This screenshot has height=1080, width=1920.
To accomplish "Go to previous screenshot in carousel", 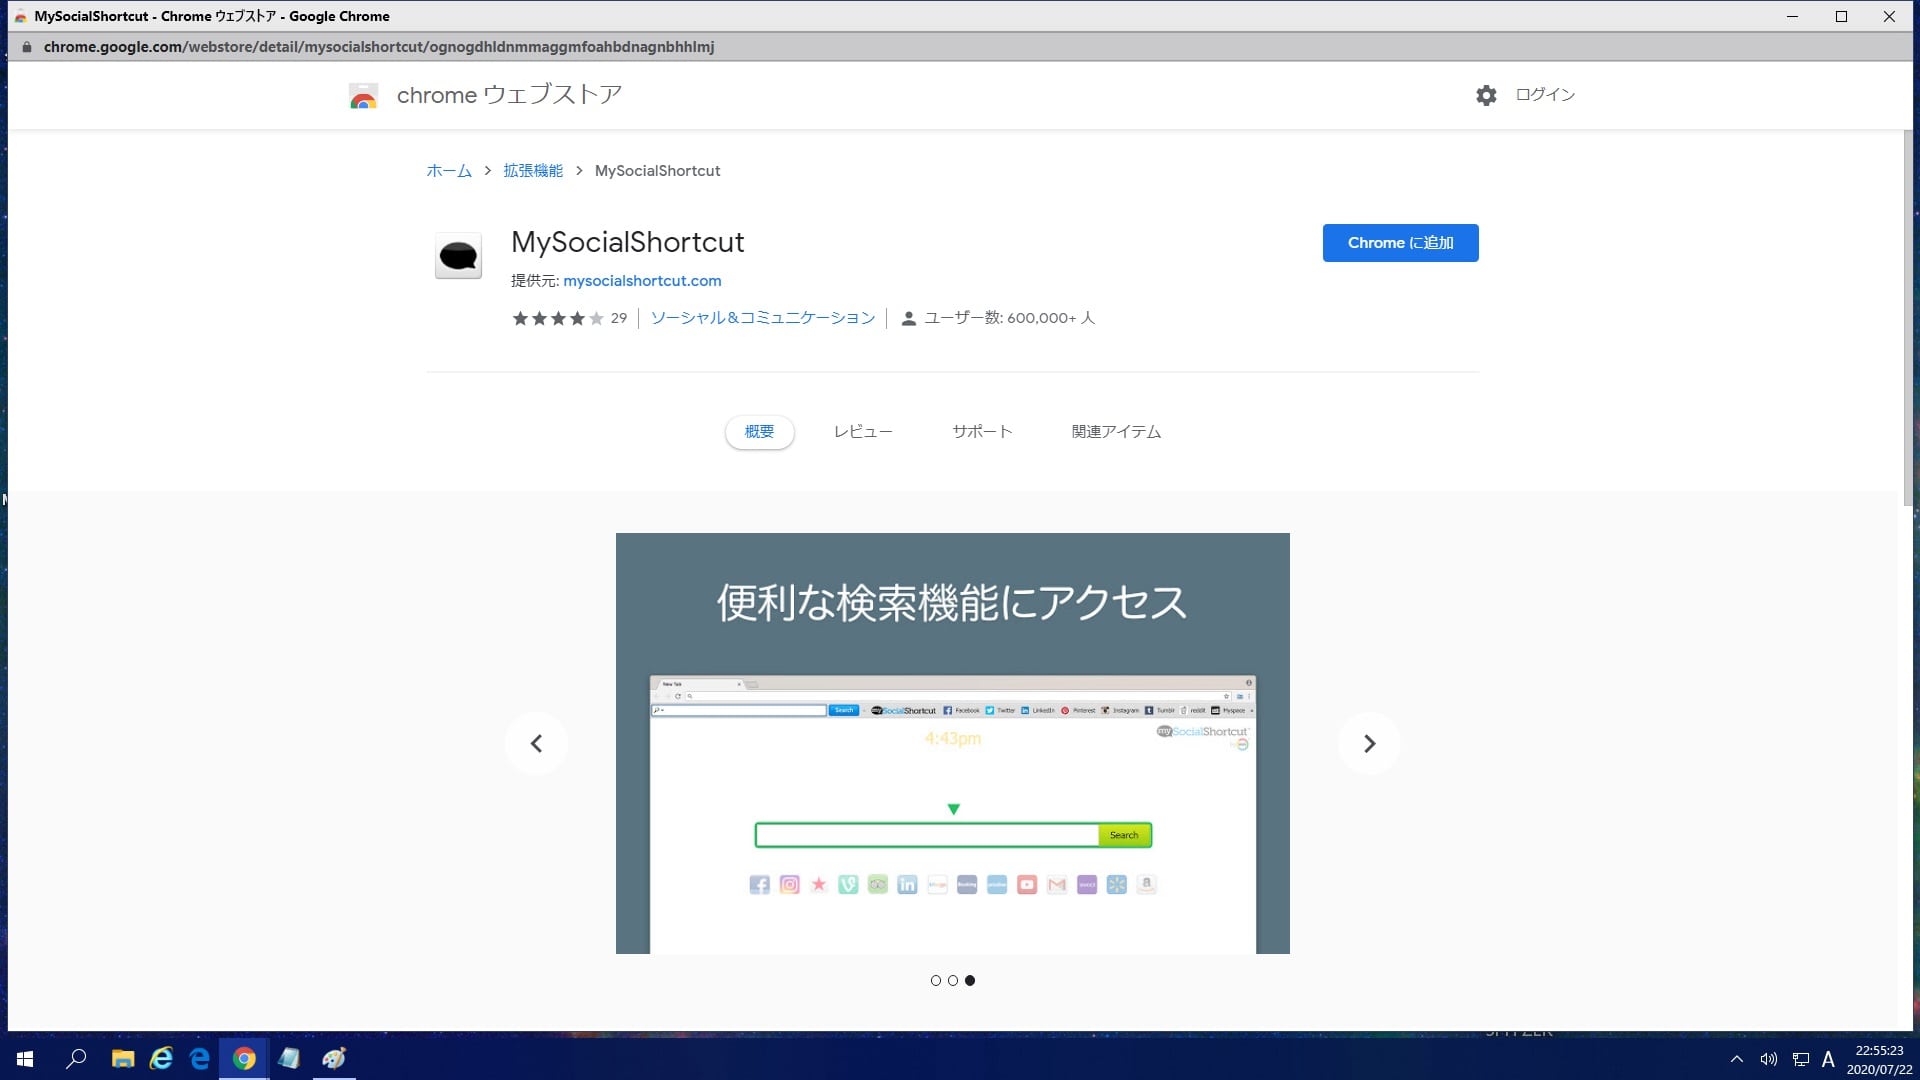I will point(536,743).
